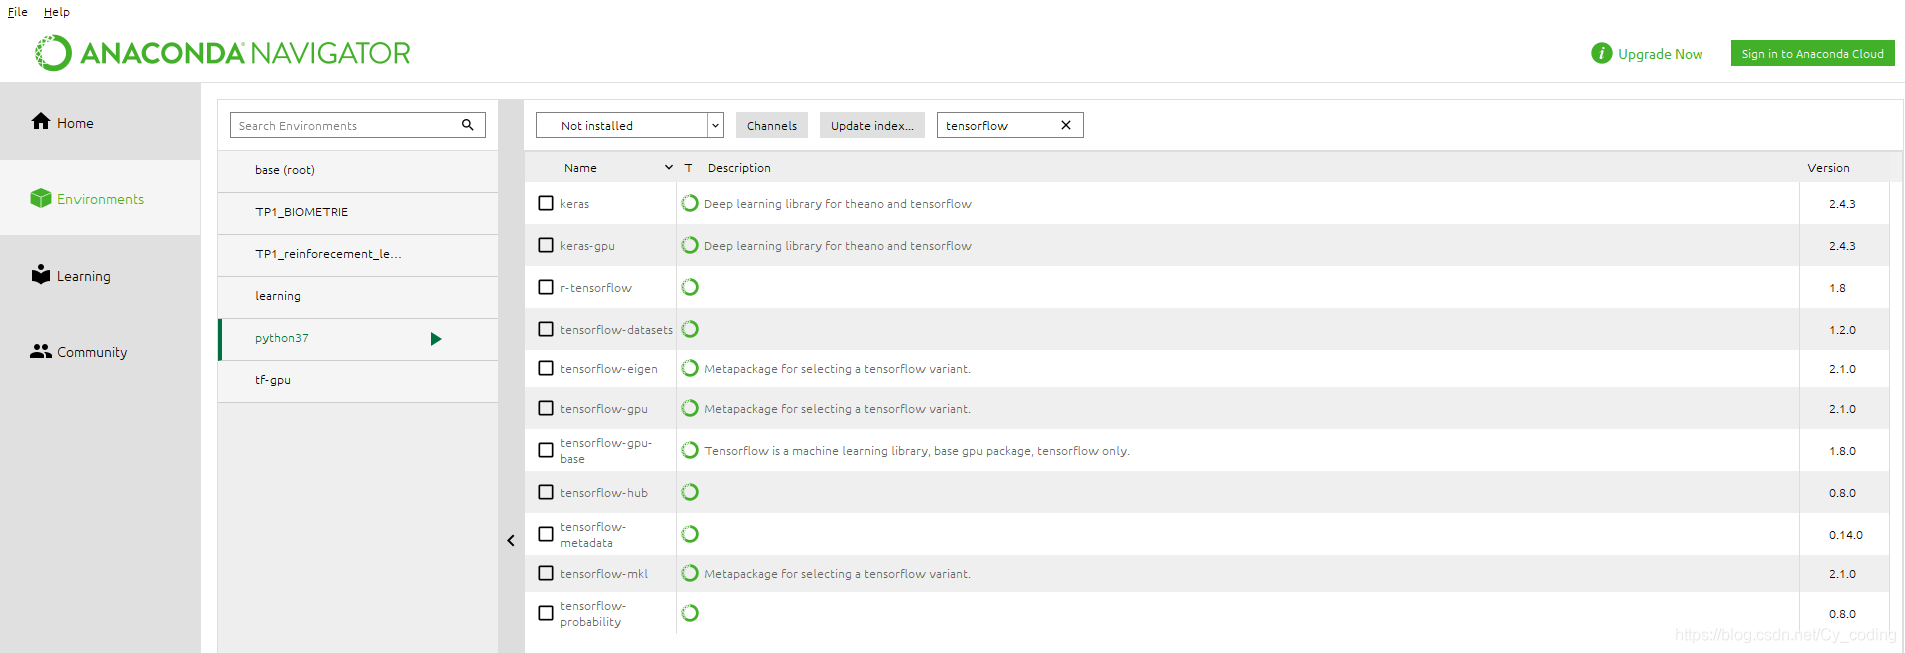Select the learning environment

tap(358, 296)
